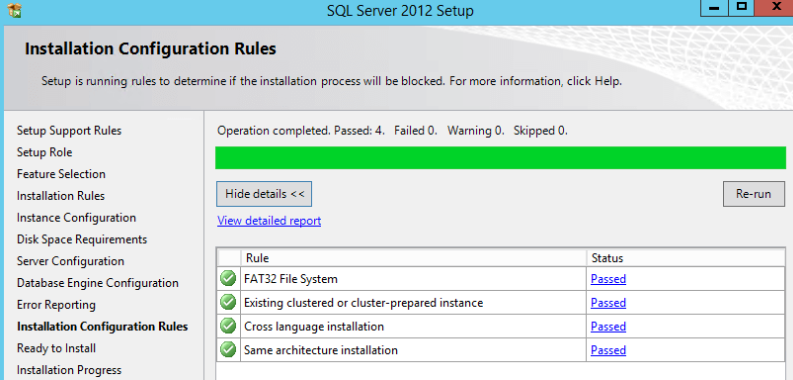
Task: Select the Installation Progress step
Action: point(69,370)
